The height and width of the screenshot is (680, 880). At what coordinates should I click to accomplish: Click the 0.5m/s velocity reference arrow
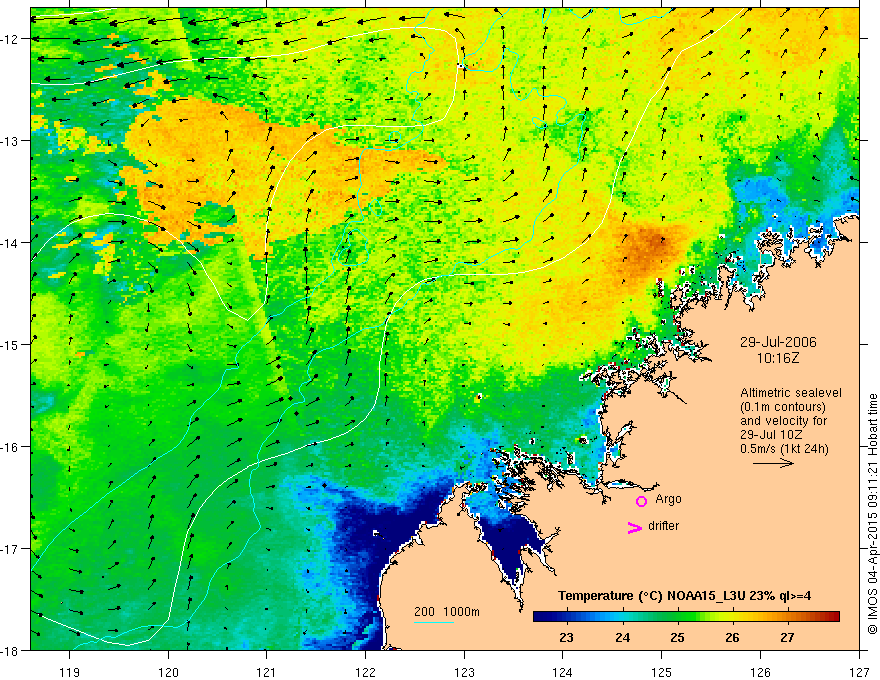[773, 463]
